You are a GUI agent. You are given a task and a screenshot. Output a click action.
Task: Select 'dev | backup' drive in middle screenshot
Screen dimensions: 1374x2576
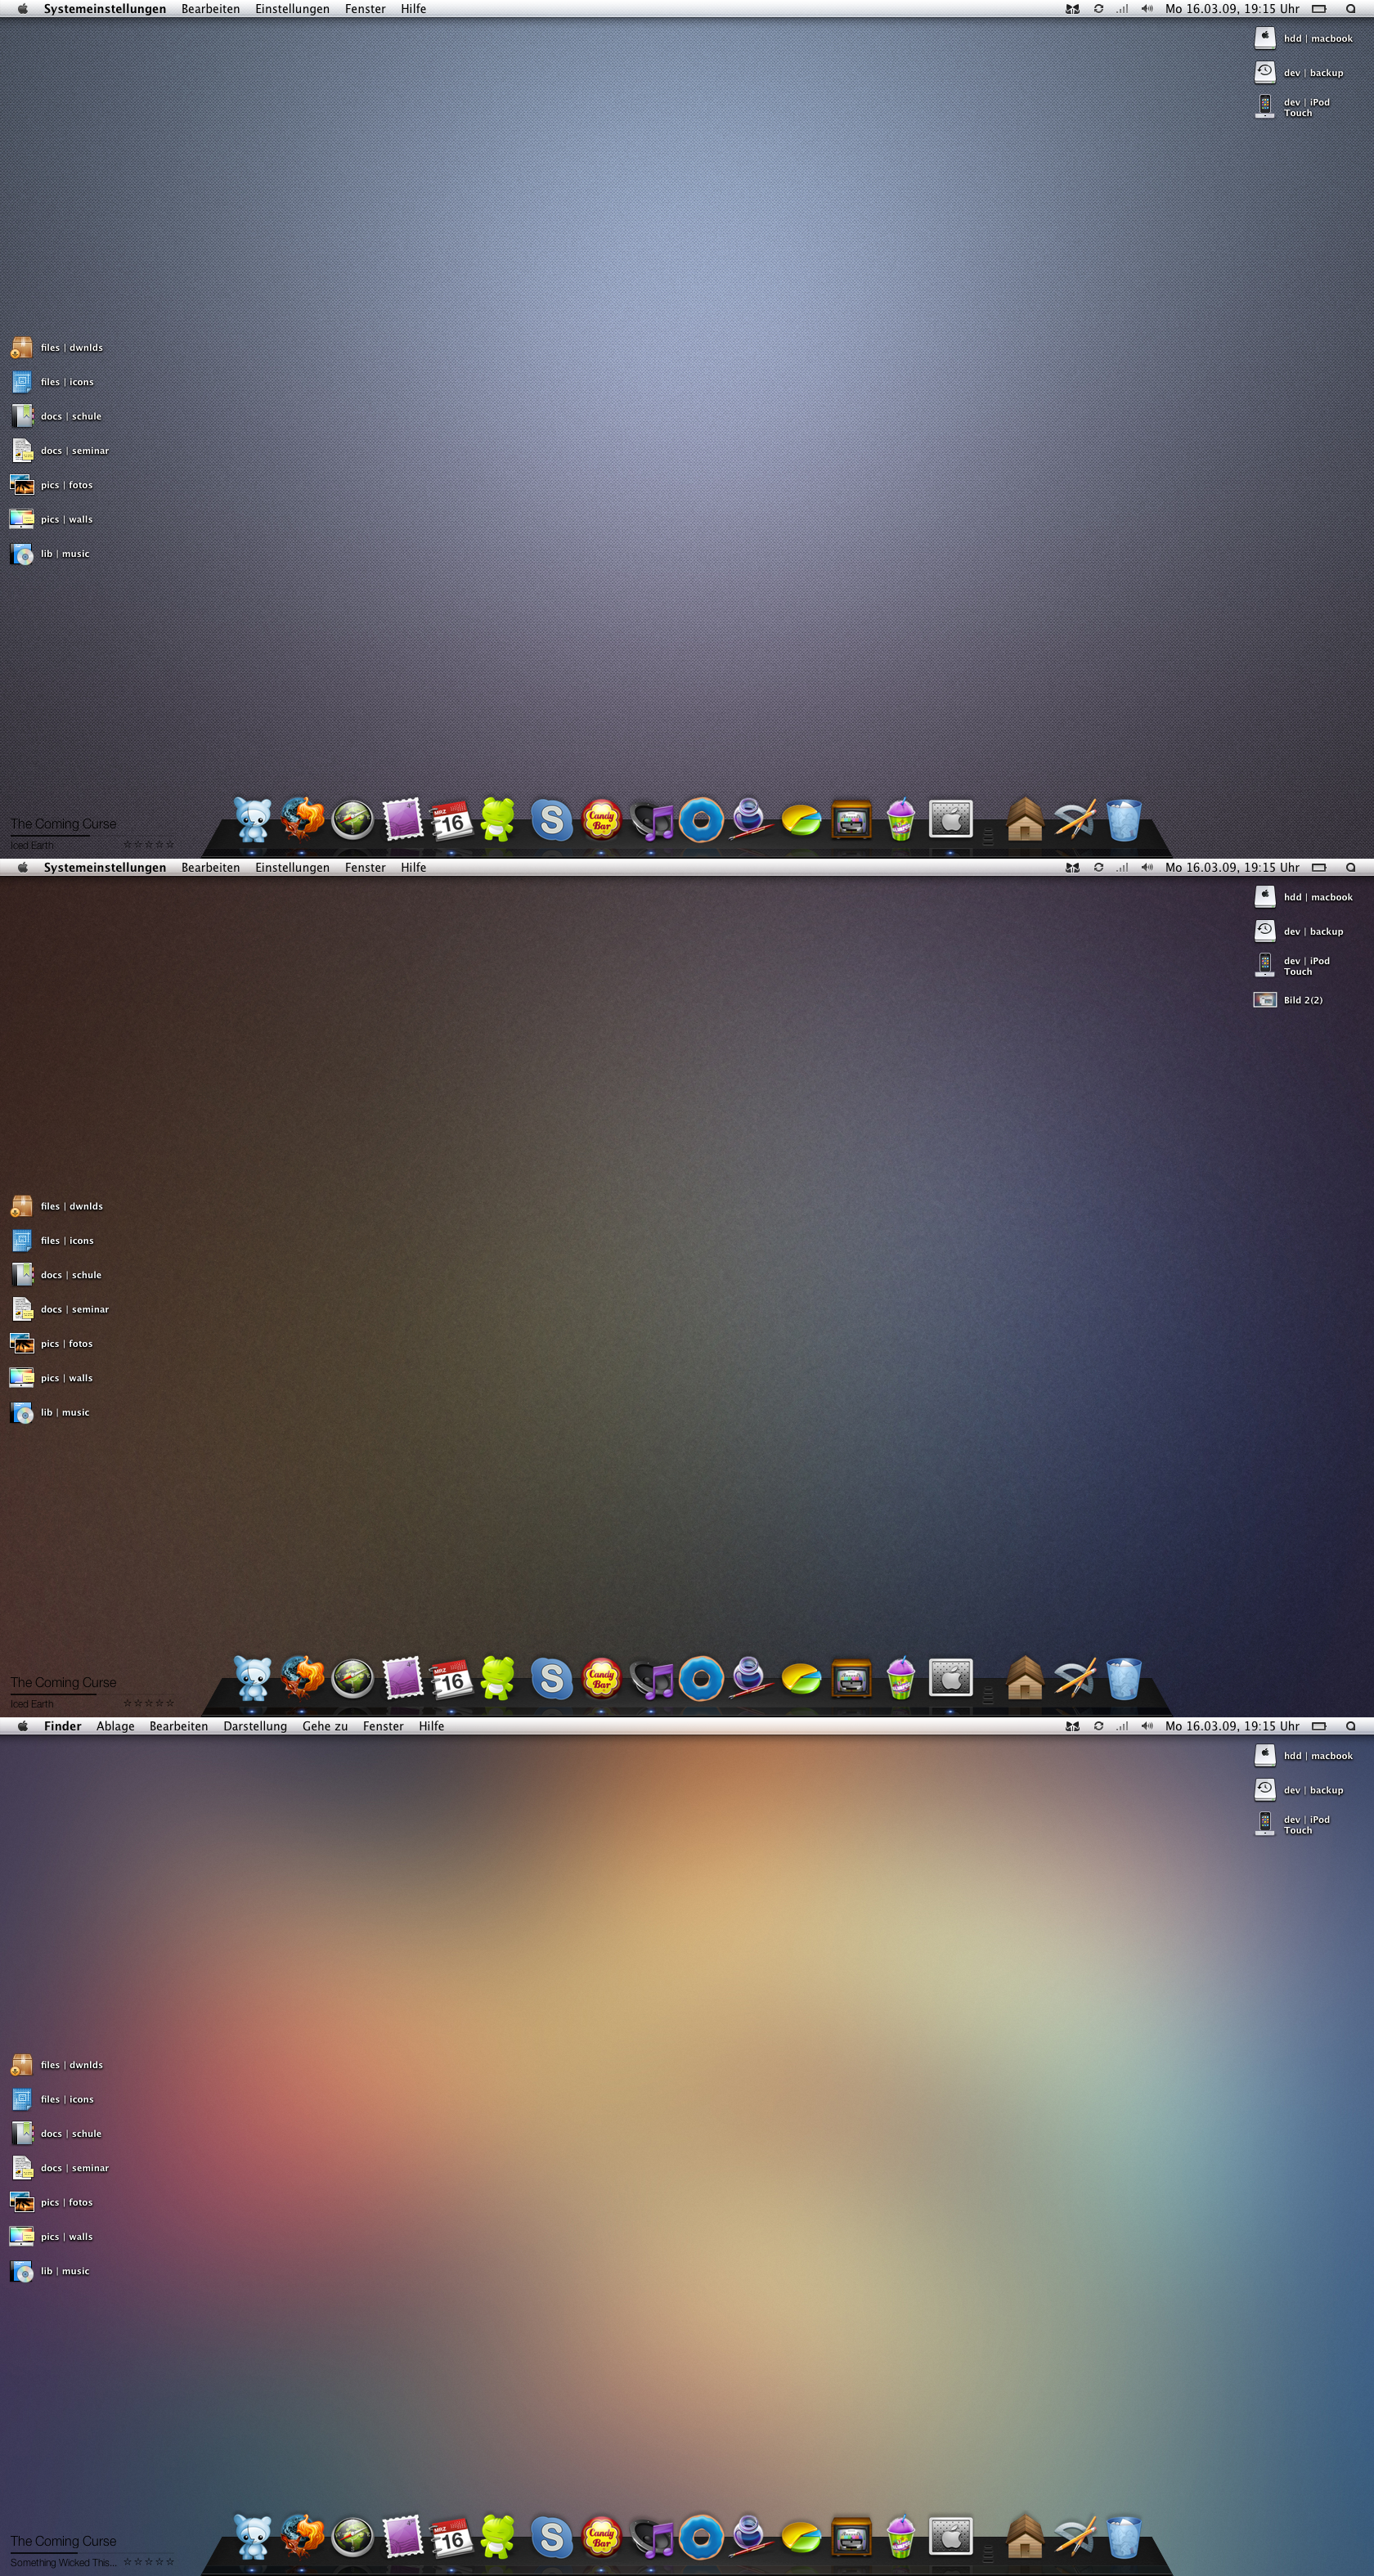tap(1299, 931)
